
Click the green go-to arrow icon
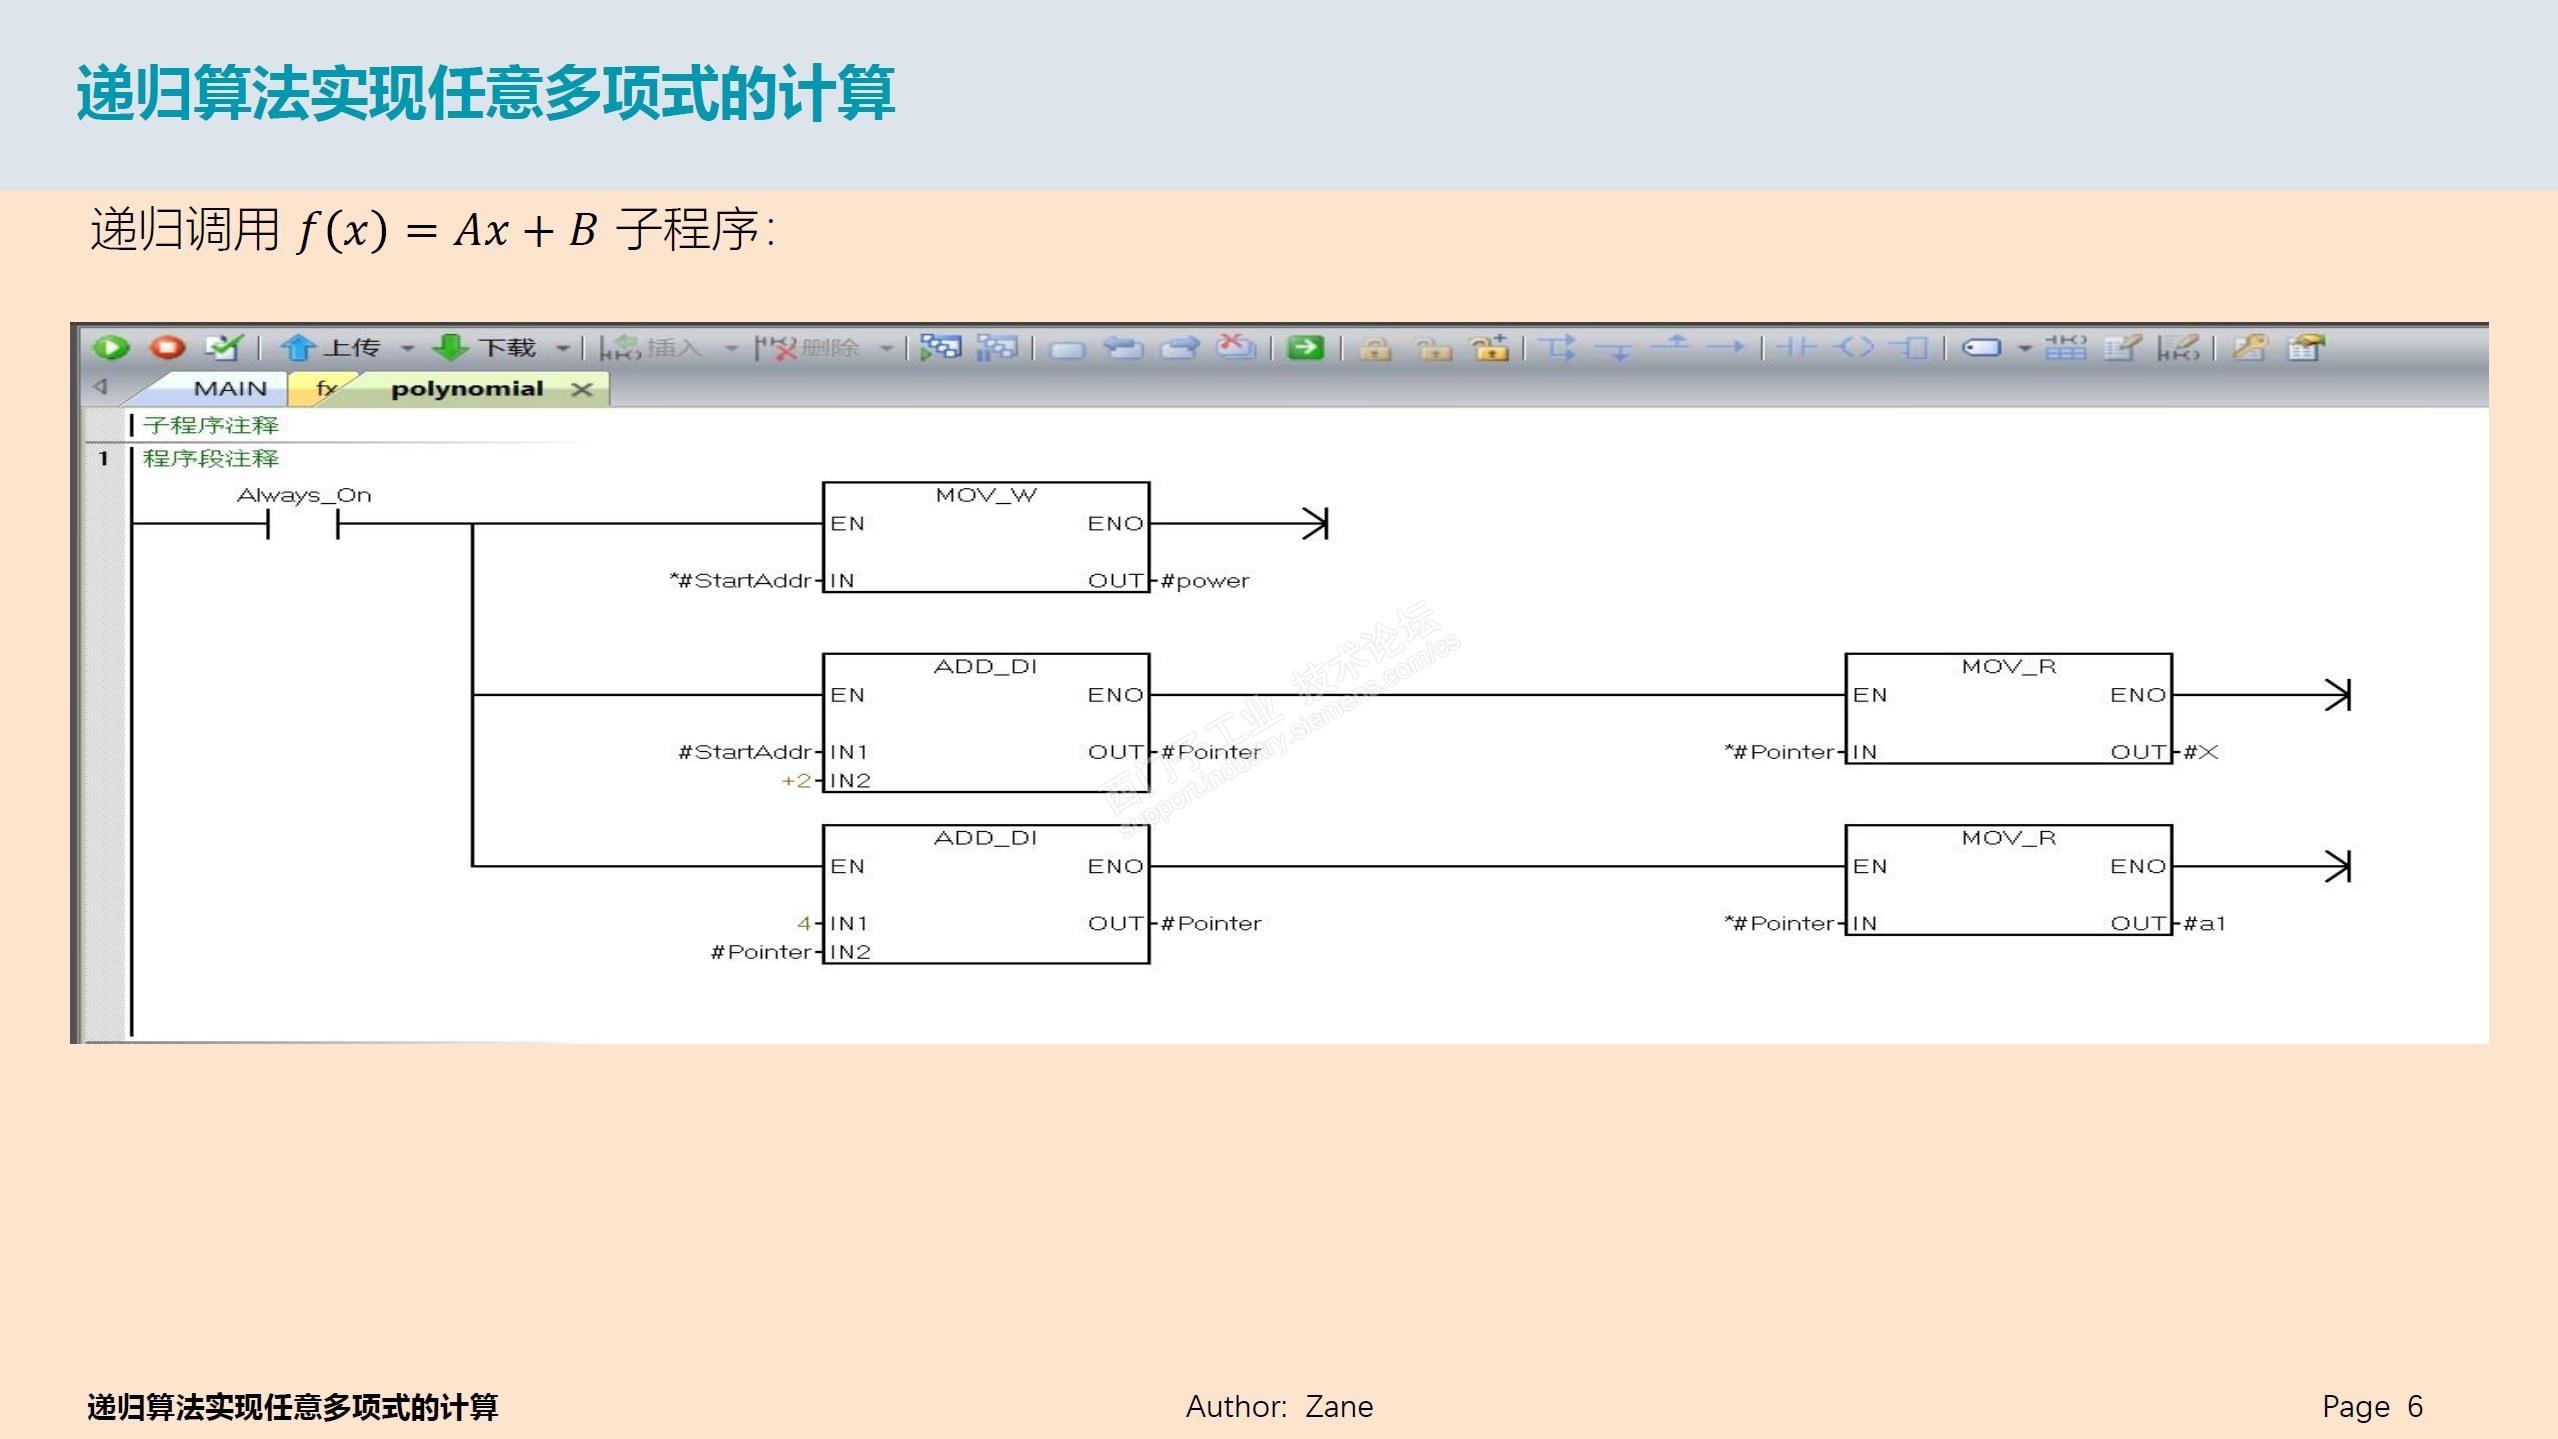click(1305, 348)
